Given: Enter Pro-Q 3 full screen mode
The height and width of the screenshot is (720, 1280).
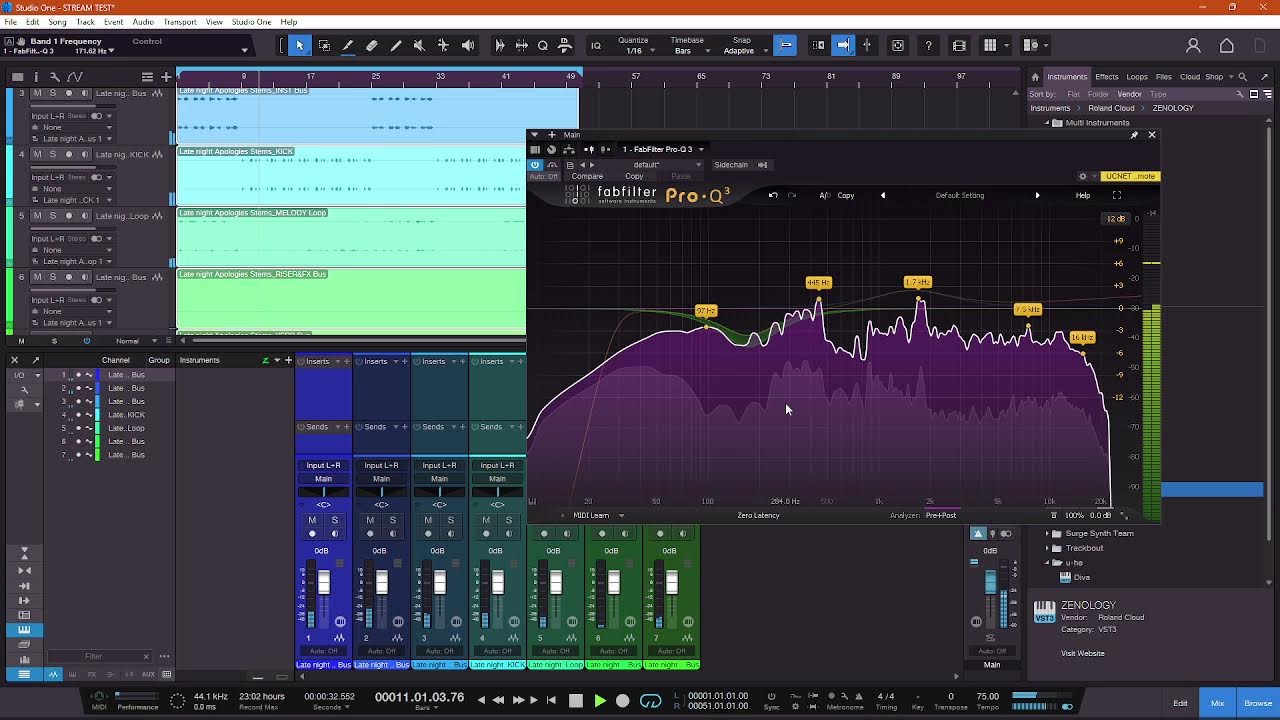Looking at the screenshot, I should pyautogui.click(x=1117, y=195).
